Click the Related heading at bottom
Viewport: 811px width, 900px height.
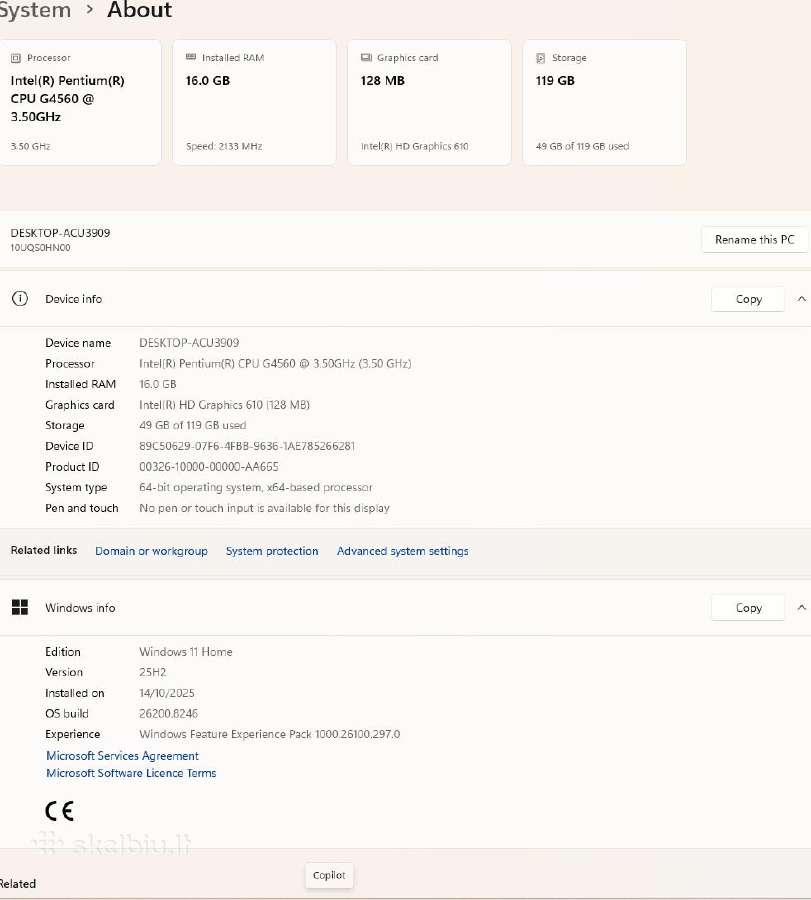pos(18,884)
